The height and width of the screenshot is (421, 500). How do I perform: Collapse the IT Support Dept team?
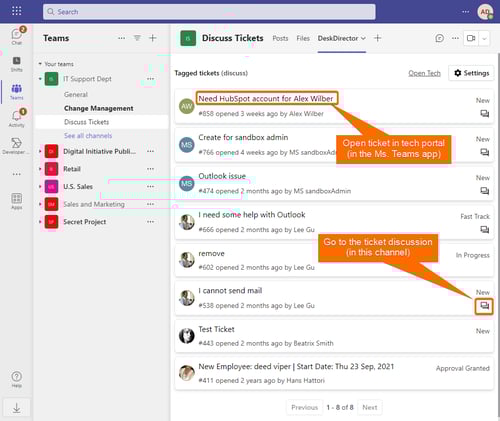pos(40,79)
